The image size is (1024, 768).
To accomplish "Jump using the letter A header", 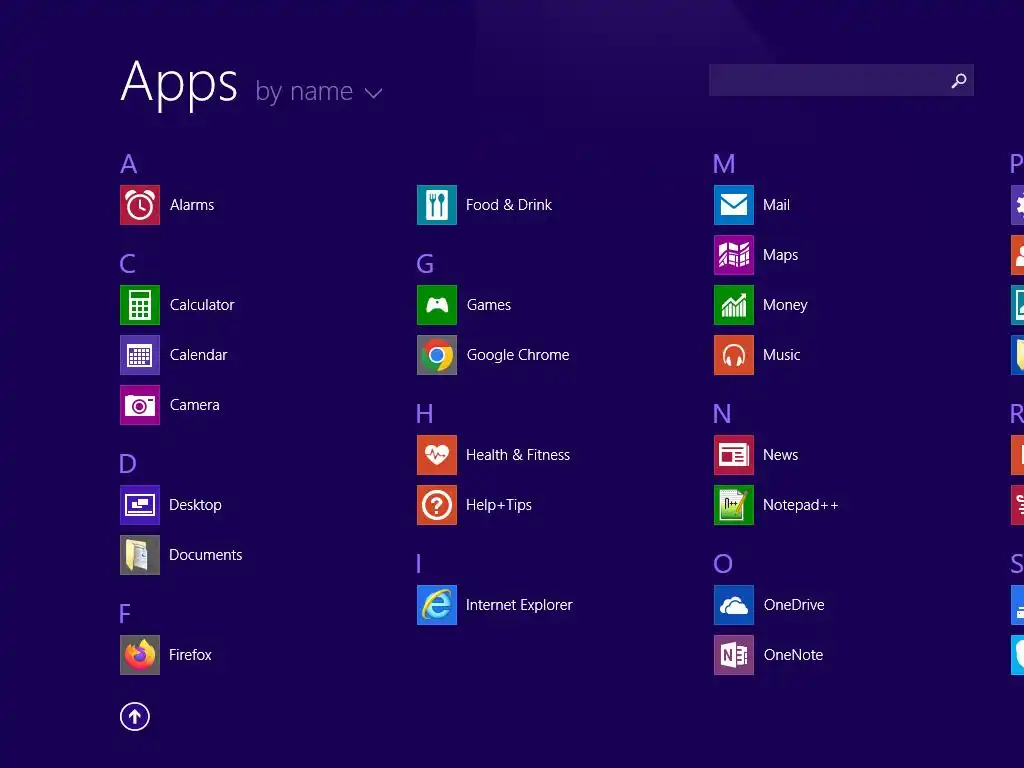I will pos(129,164).
